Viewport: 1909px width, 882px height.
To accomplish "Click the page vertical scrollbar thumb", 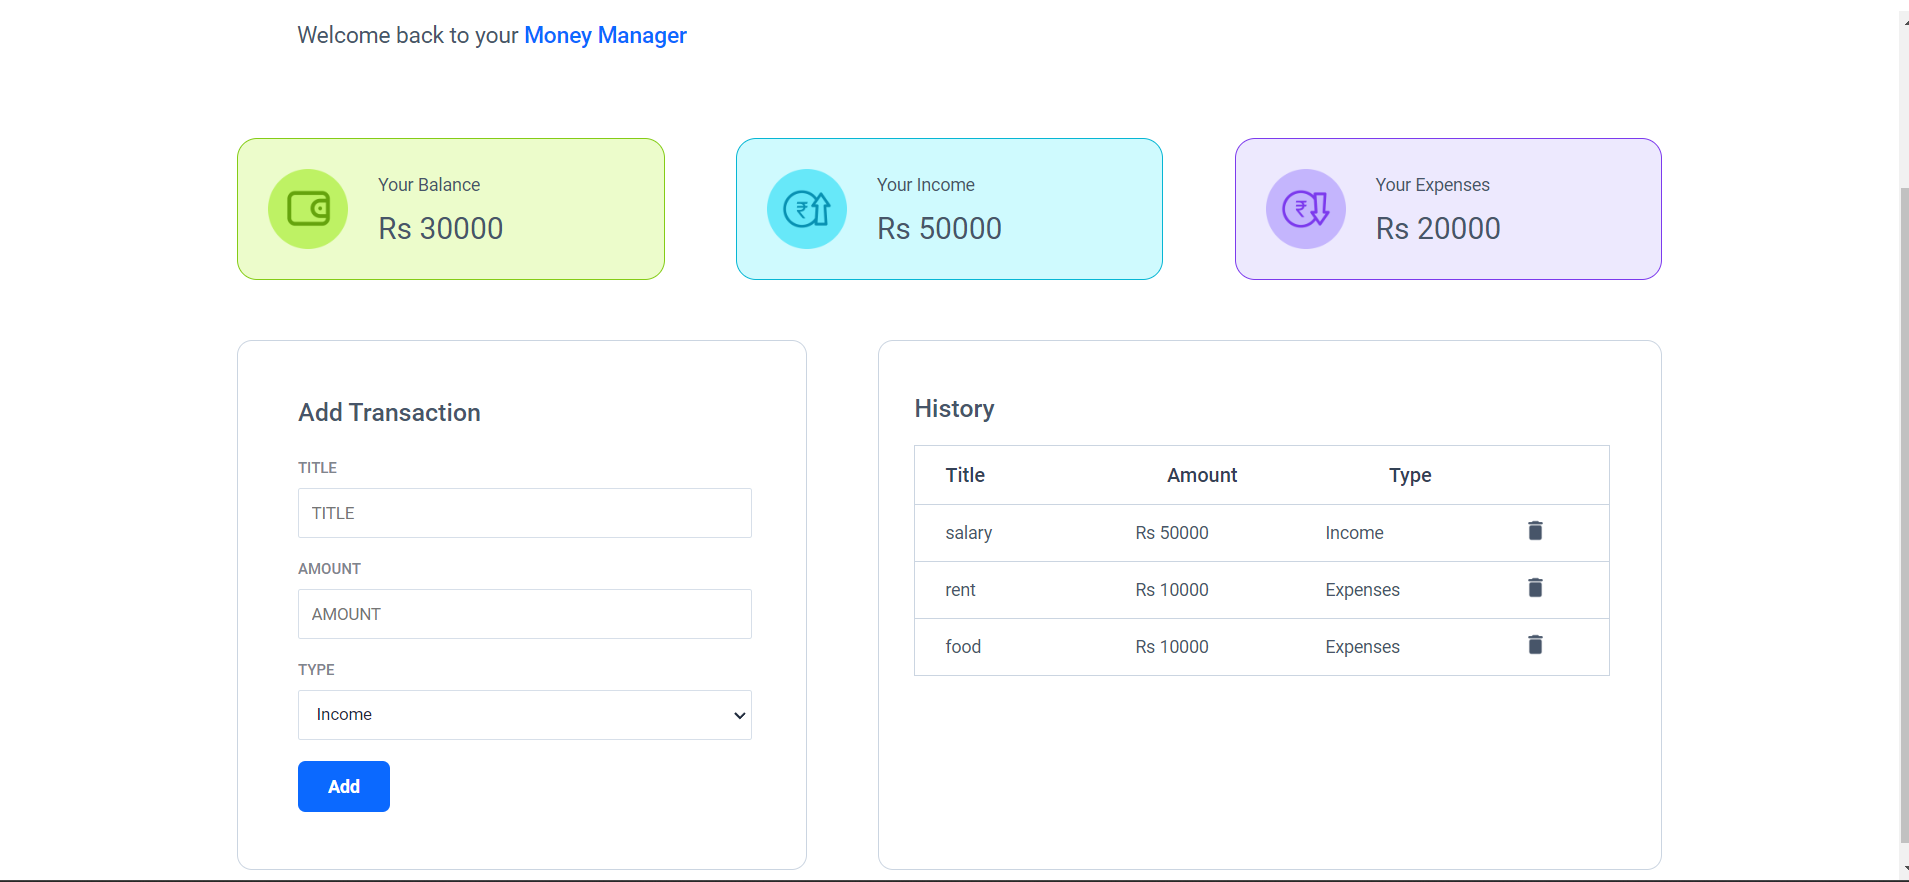I will pyautogui.click(x=1904, y=515).
